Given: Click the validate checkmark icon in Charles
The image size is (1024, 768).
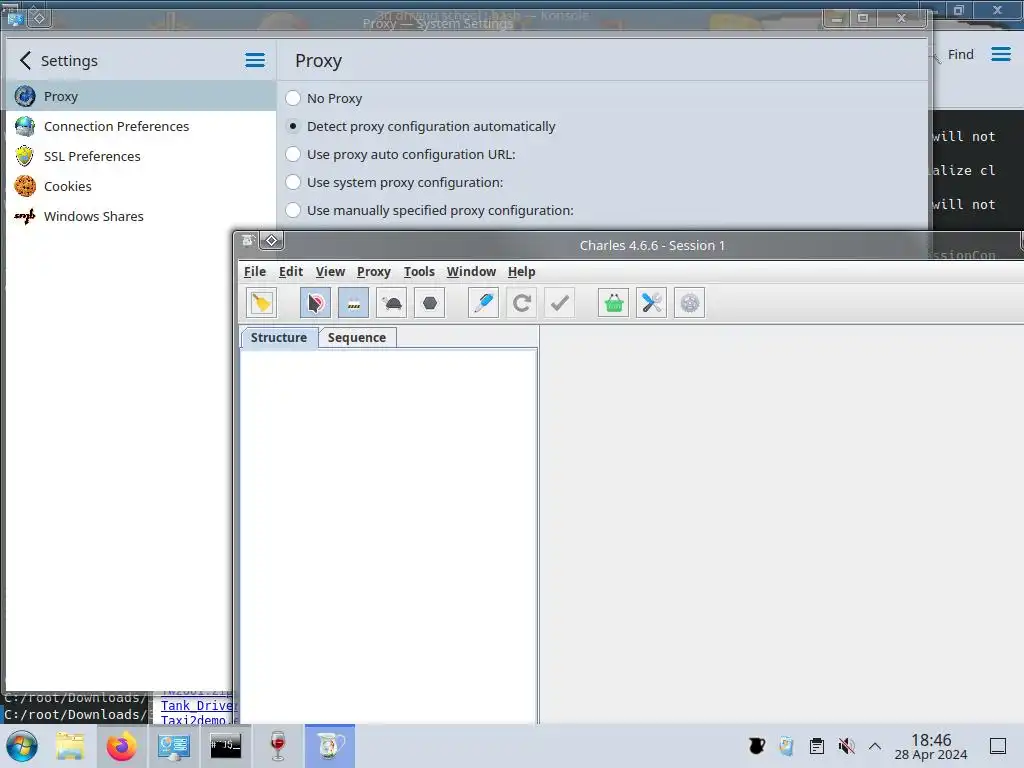Looking at the screenshot, I should pyautogui.click(x=560, y=303).
